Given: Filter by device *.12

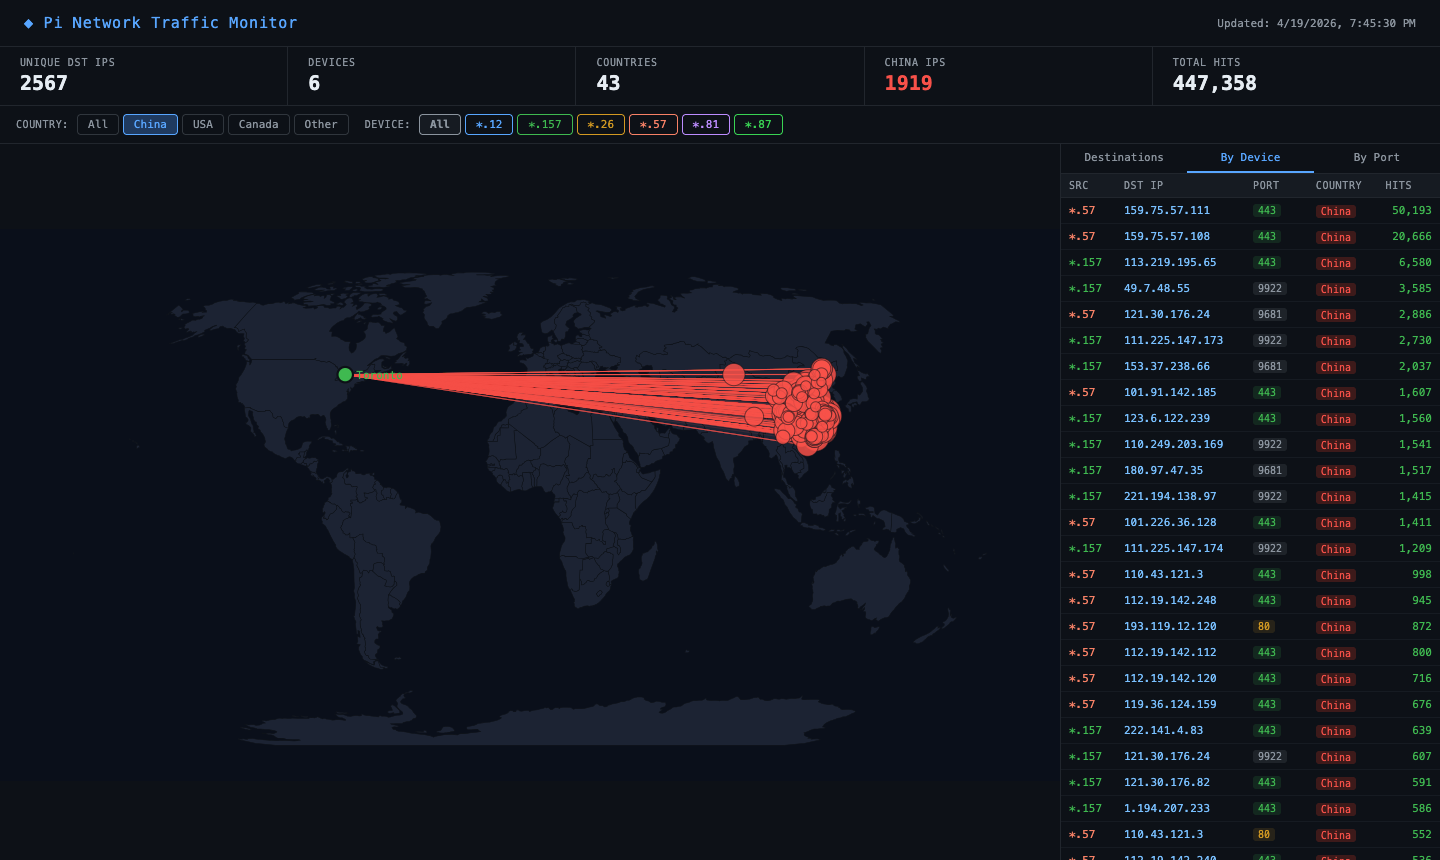Looking at the screenshot, I should pyautogui.click(x=489, y=124).
